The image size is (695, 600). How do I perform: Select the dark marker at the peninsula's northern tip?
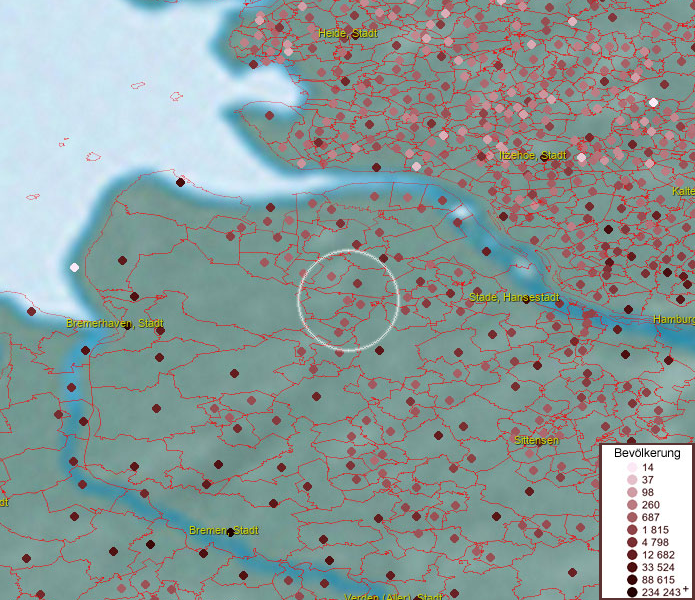[x=180, y=182]
